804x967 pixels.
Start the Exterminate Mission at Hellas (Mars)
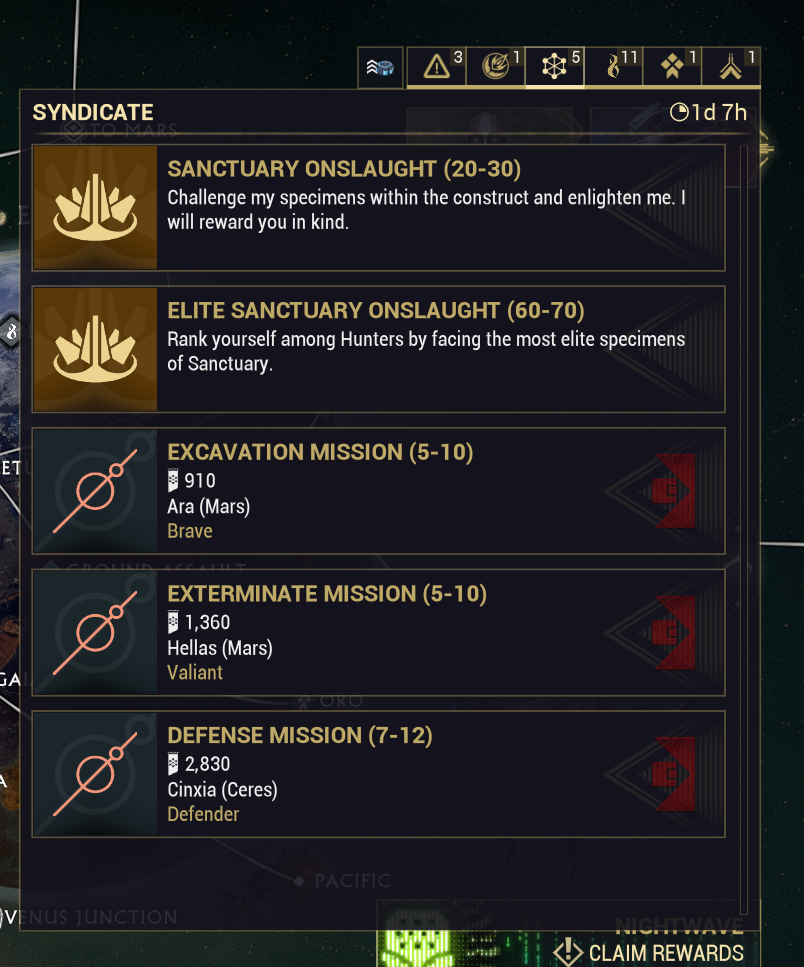(x=440, y=633)
